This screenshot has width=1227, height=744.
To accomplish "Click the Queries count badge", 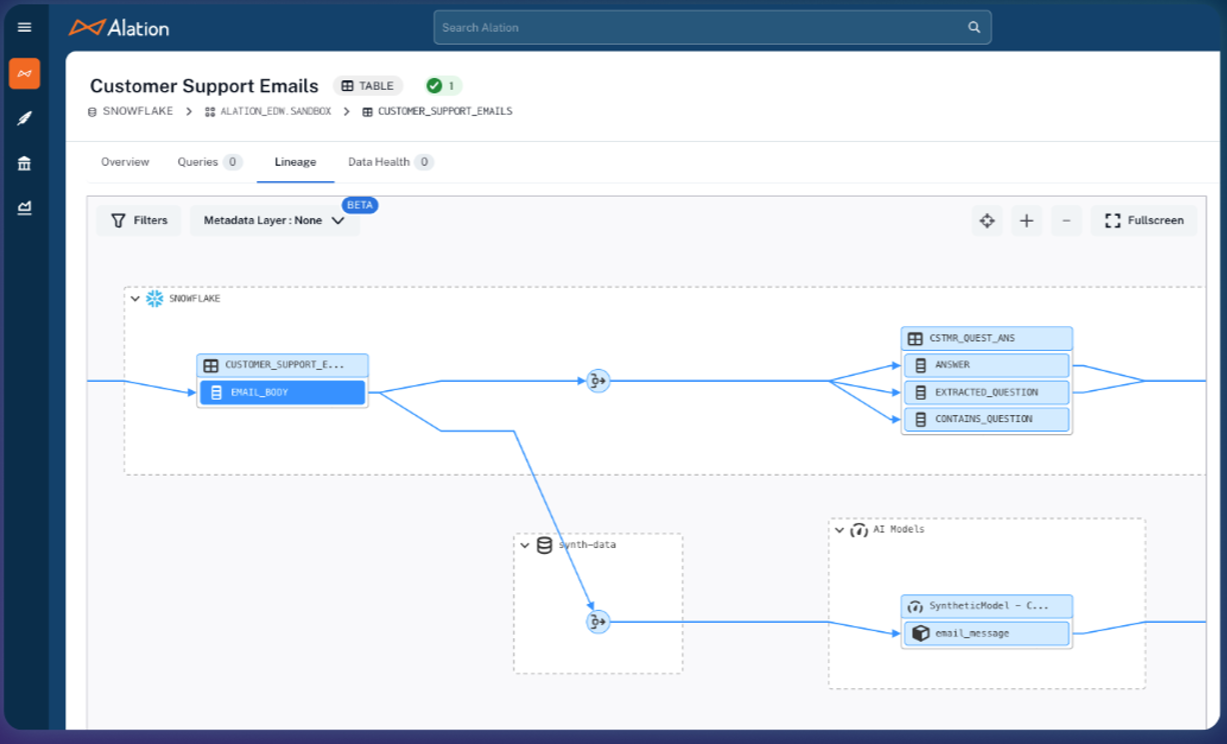I will (x=232, y=162).
